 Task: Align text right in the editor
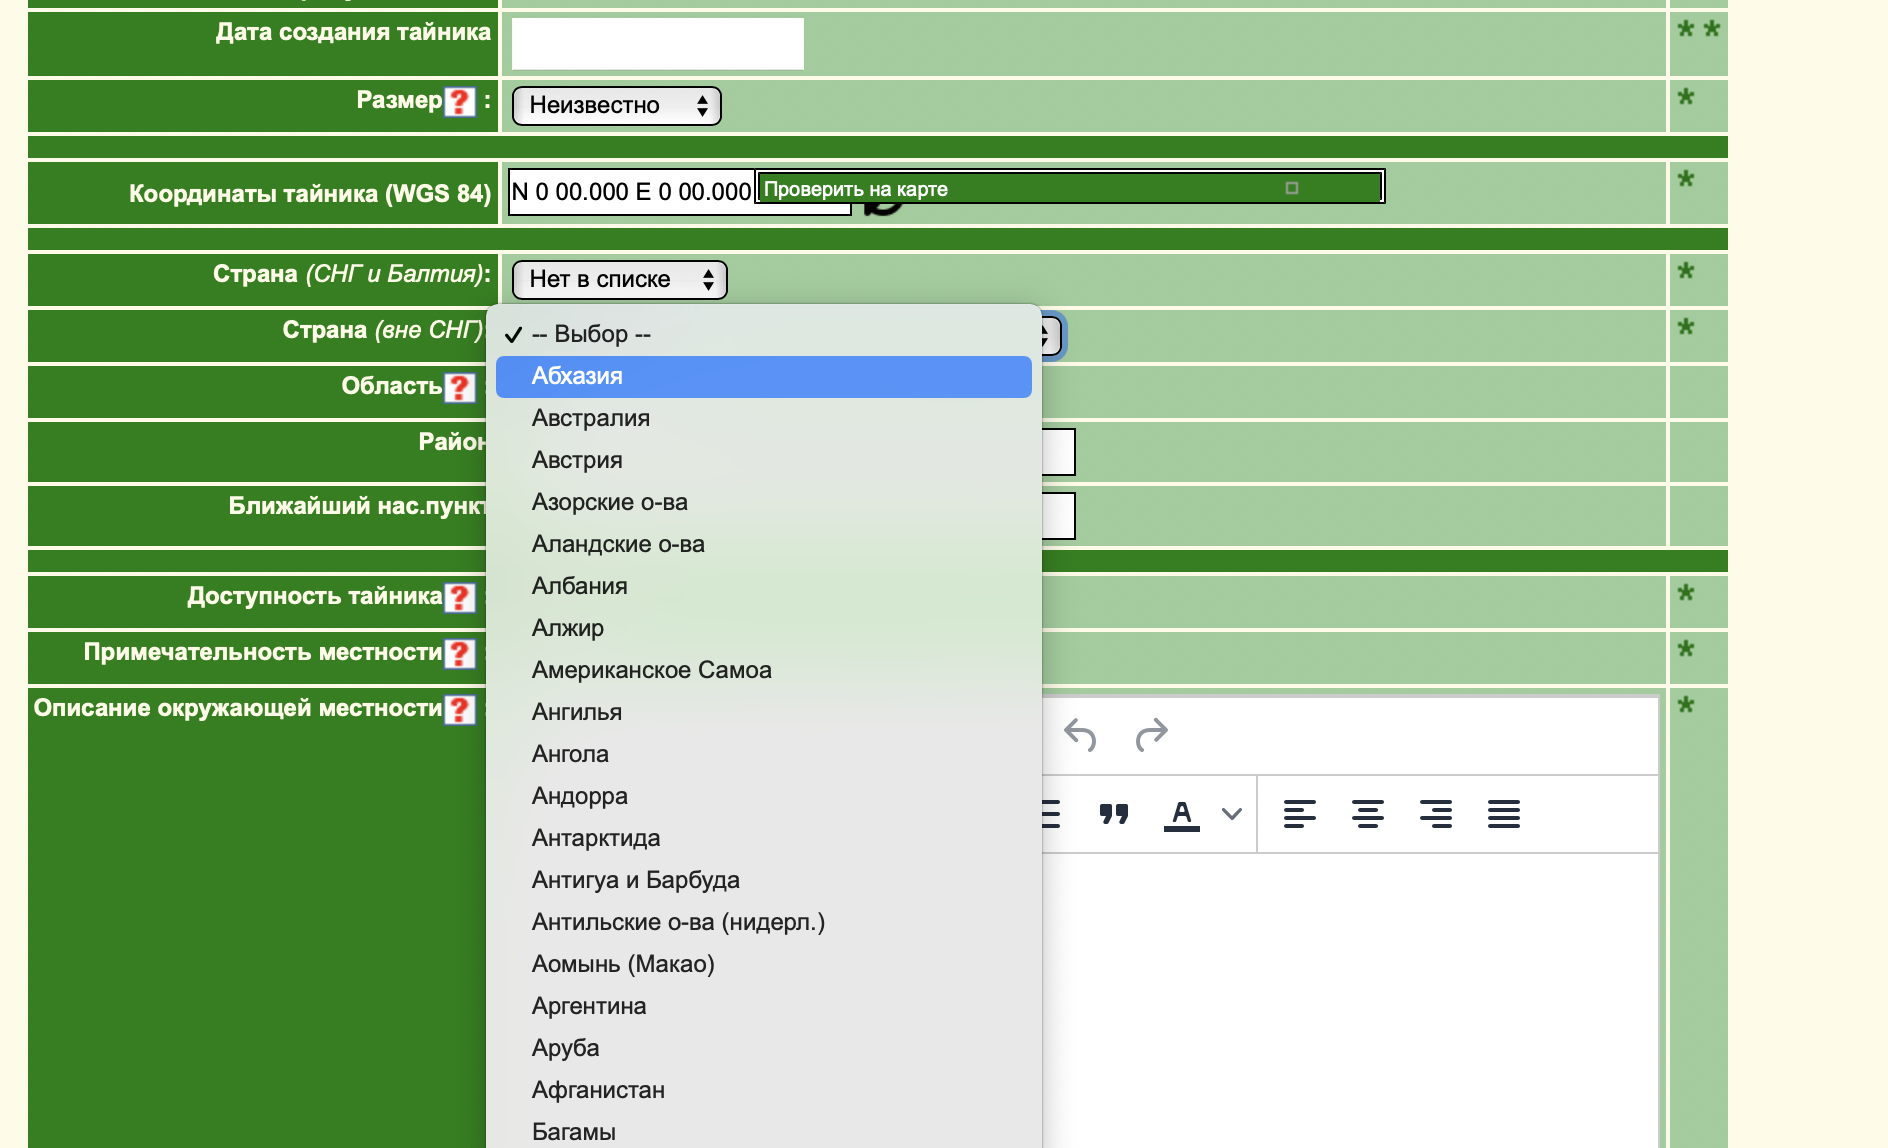pos(1435,814)
